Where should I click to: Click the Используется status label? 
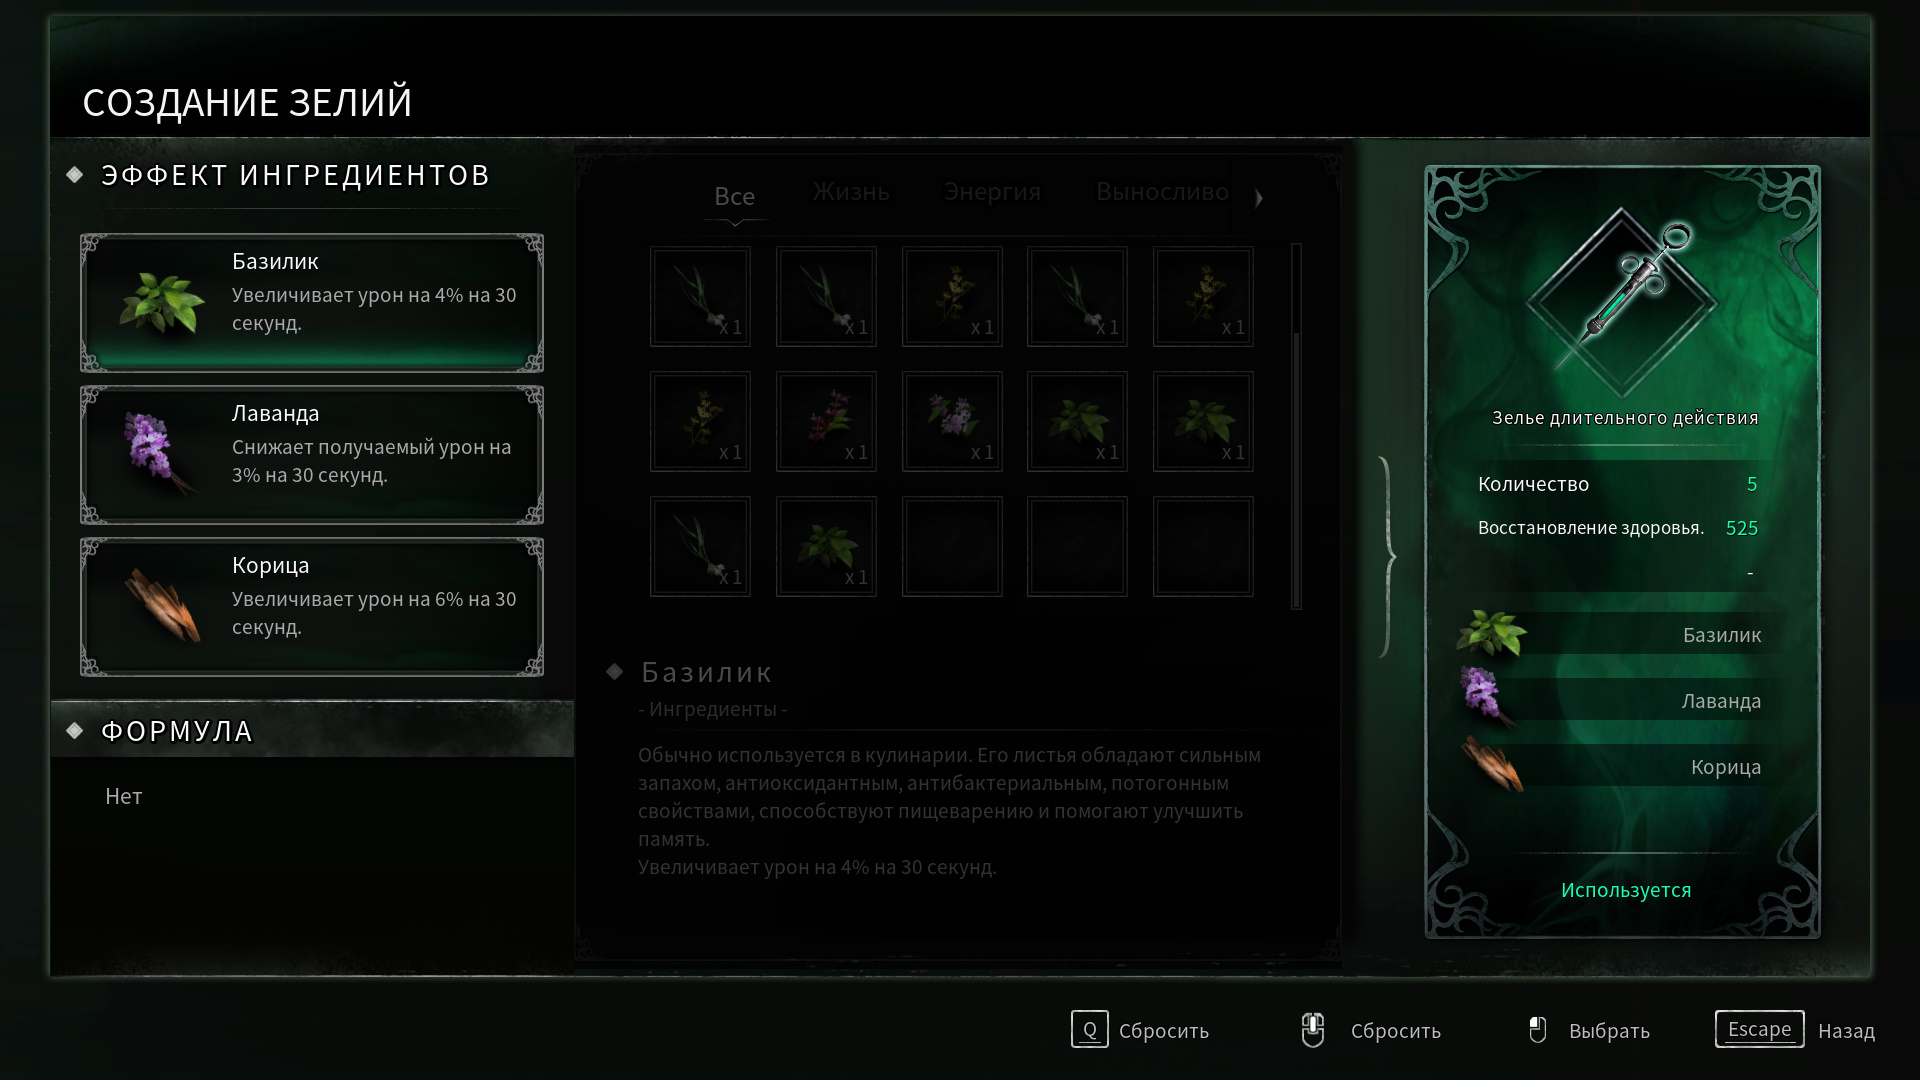pyautogui.click(x=1626, y=890)
